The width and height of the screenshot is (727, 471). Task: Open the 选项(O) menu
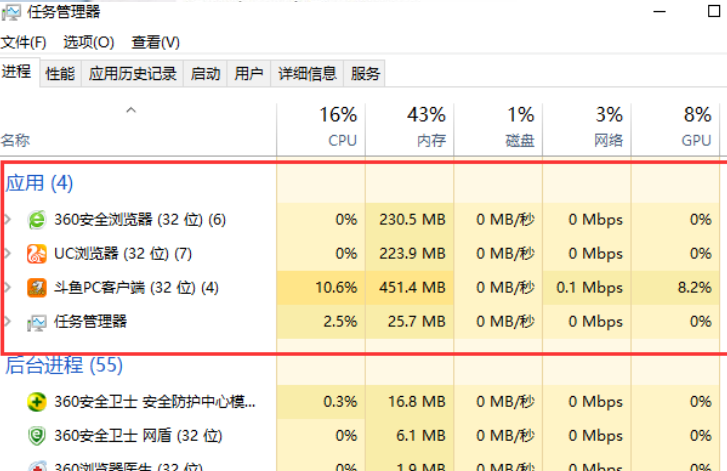[89, 42]
